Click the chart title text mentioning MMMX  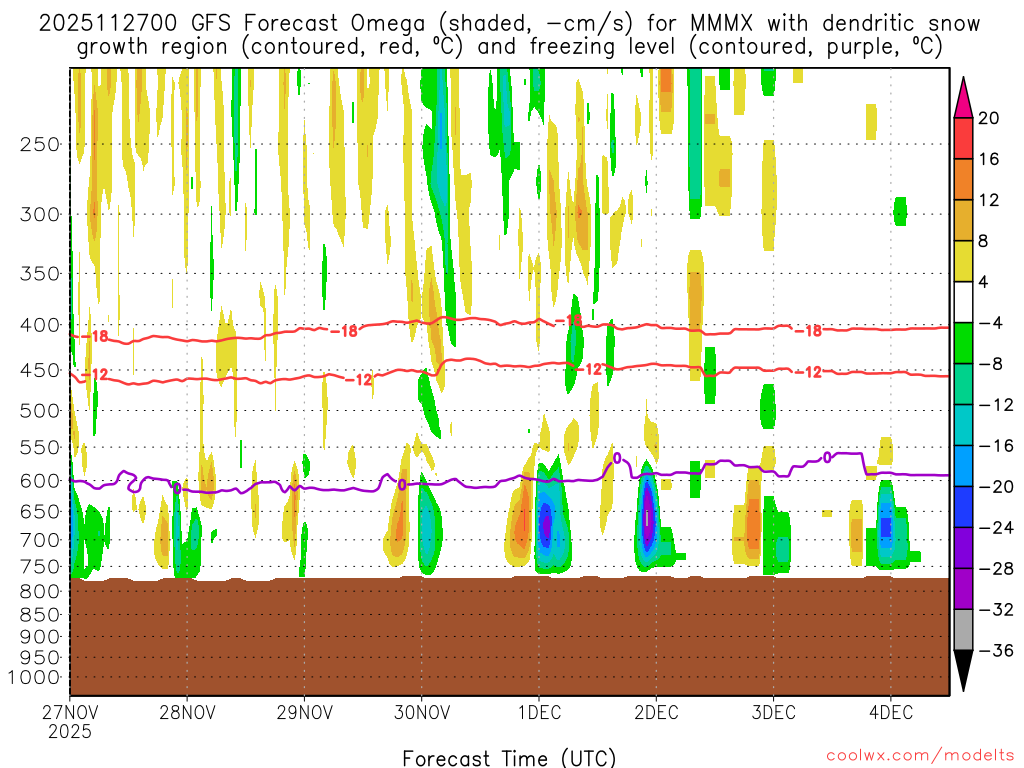(x=510, y=24)
